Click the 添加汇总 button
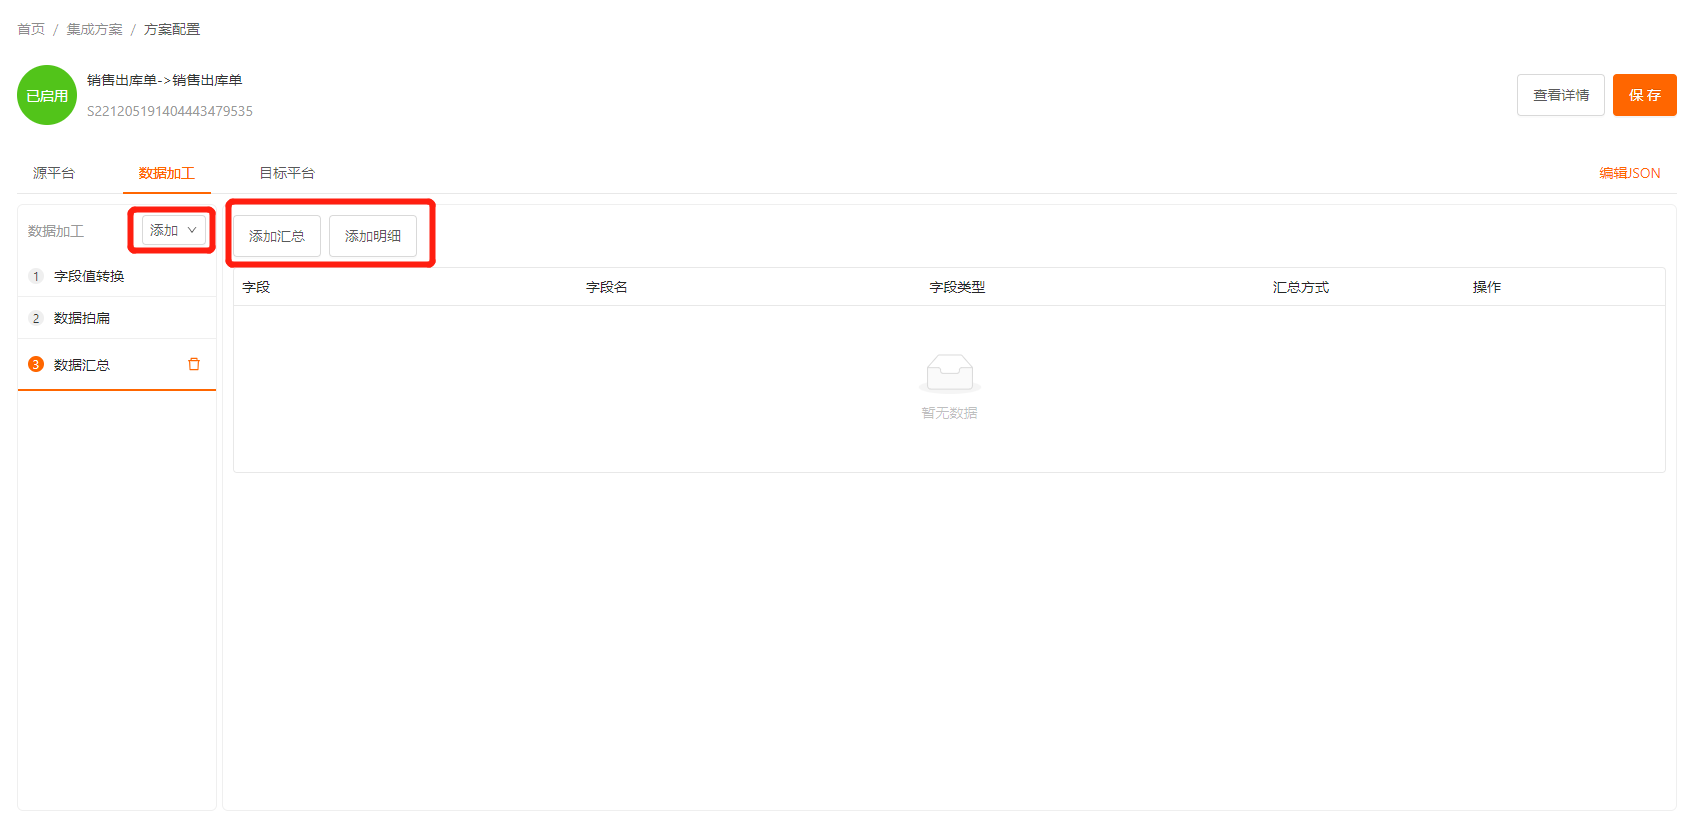The height and width of the screenshot is (831, 1689). pyautogui.click(x=277, y=236)
